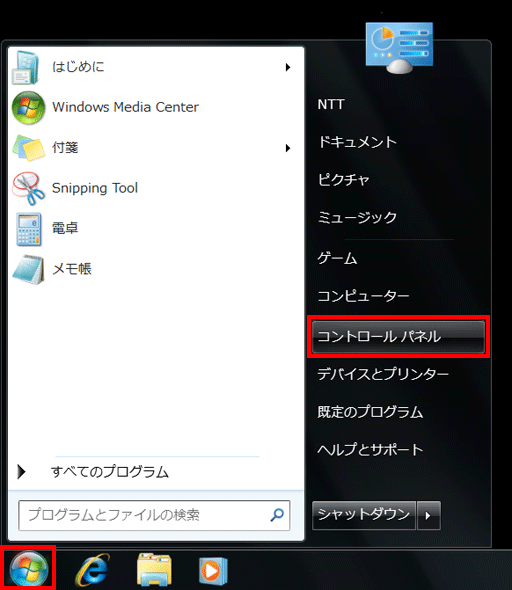The width and height of the screenshot is (512, 590).
Task: Expand すべてのプログラム arrow
Action: click(x=21, y=471)
